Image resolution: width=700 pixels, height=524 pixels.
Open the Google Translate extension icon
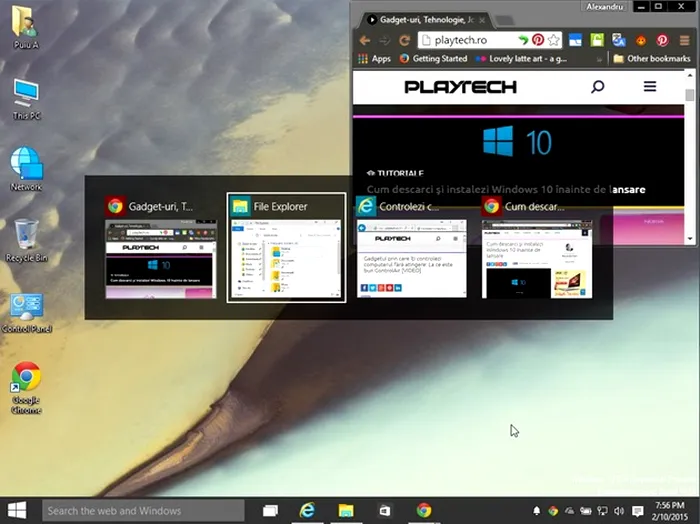[619, 41]
